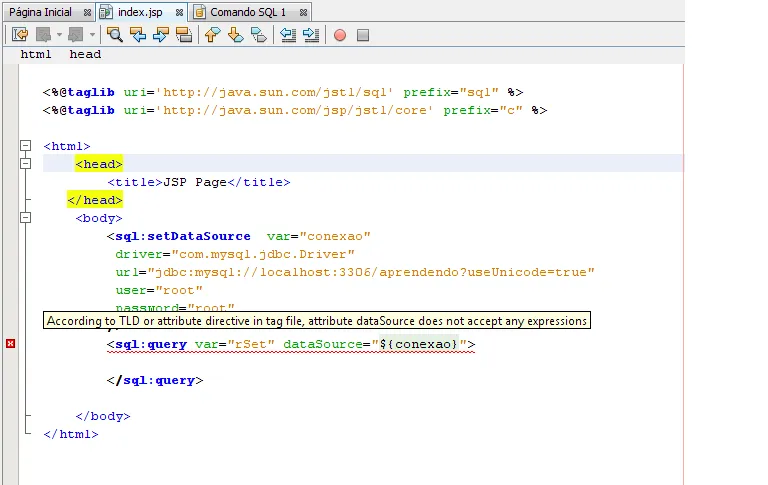
Task: Collapse the body tag code fold
Action: tap(26, 218)
